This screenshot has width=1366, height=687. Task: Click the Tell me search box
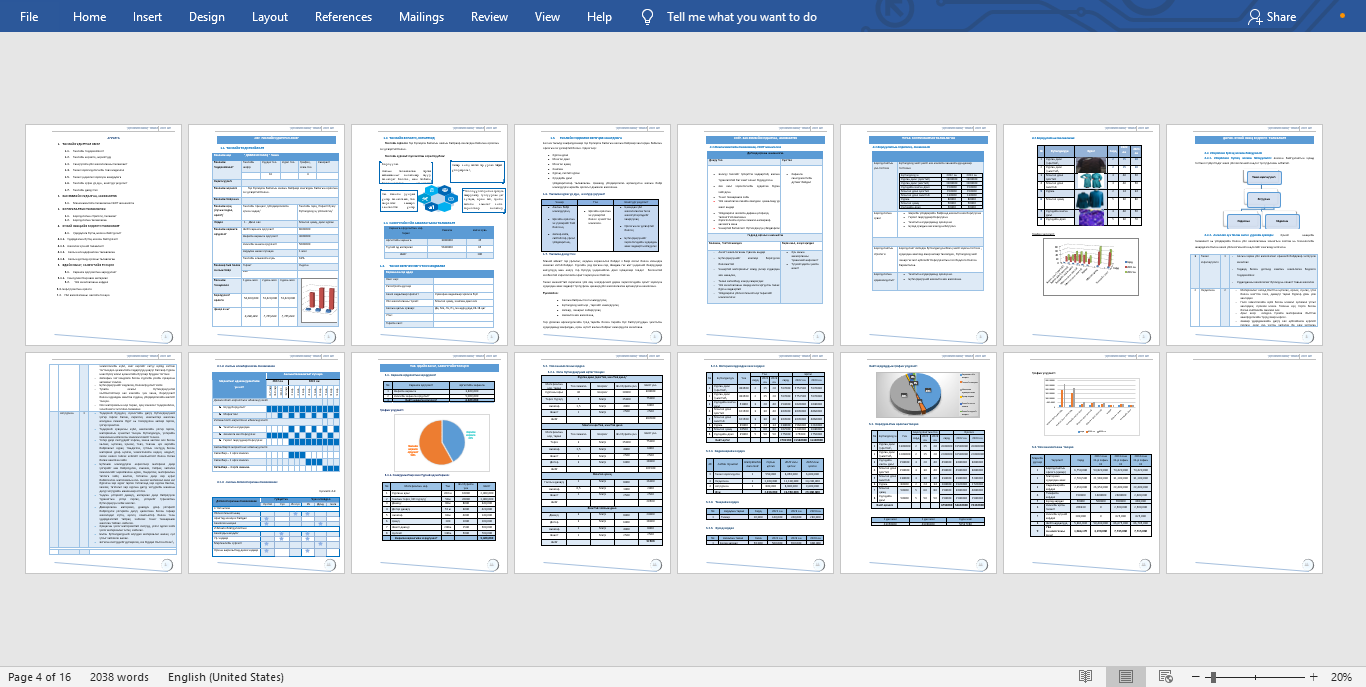coord(741,17)
